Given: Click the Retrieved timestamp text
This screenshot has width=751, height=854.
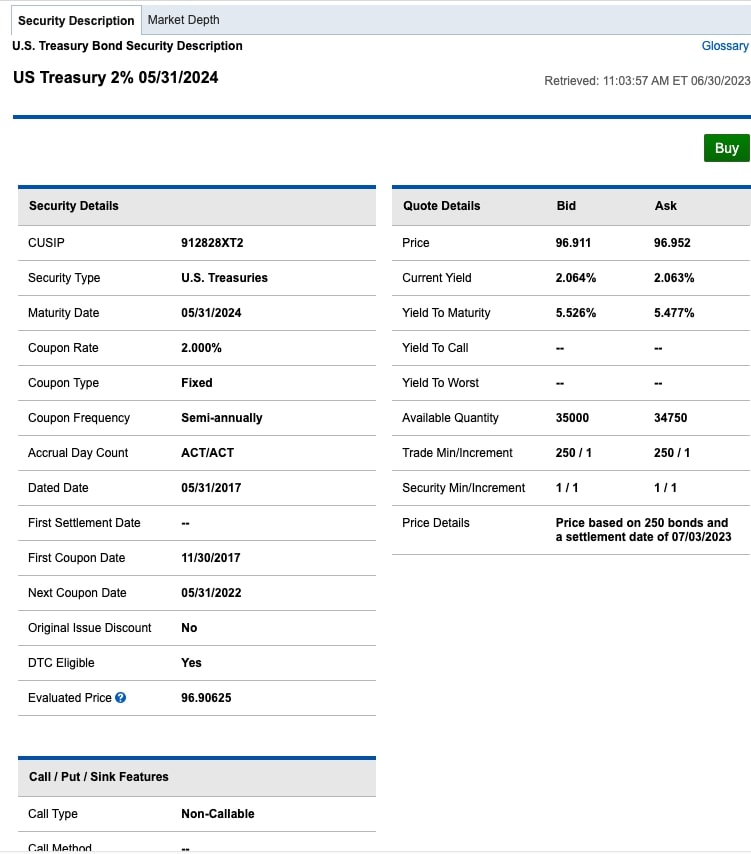Looking at the screenshot, I should [x=647, y=81].
